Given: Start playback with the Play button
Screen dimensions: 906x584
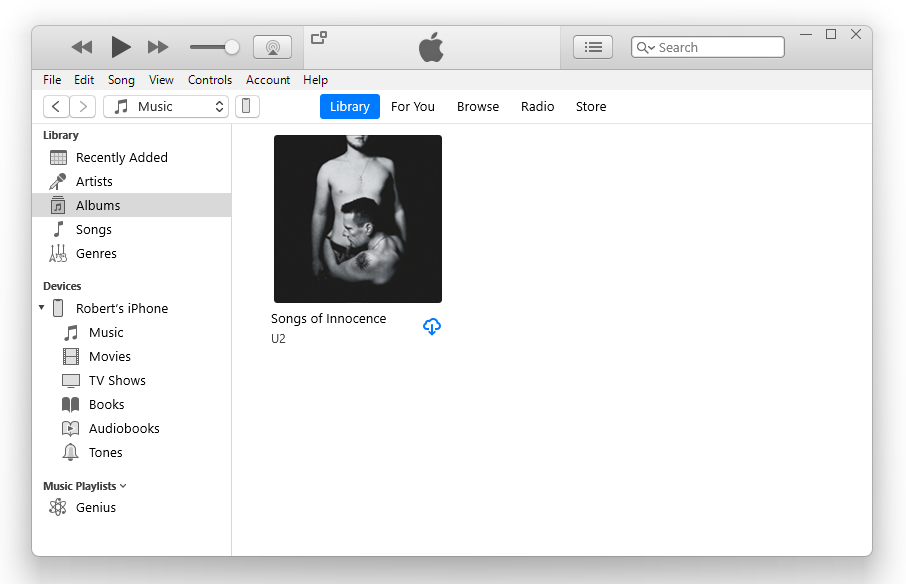Looking at the screenshot, I should pos(120,47).
